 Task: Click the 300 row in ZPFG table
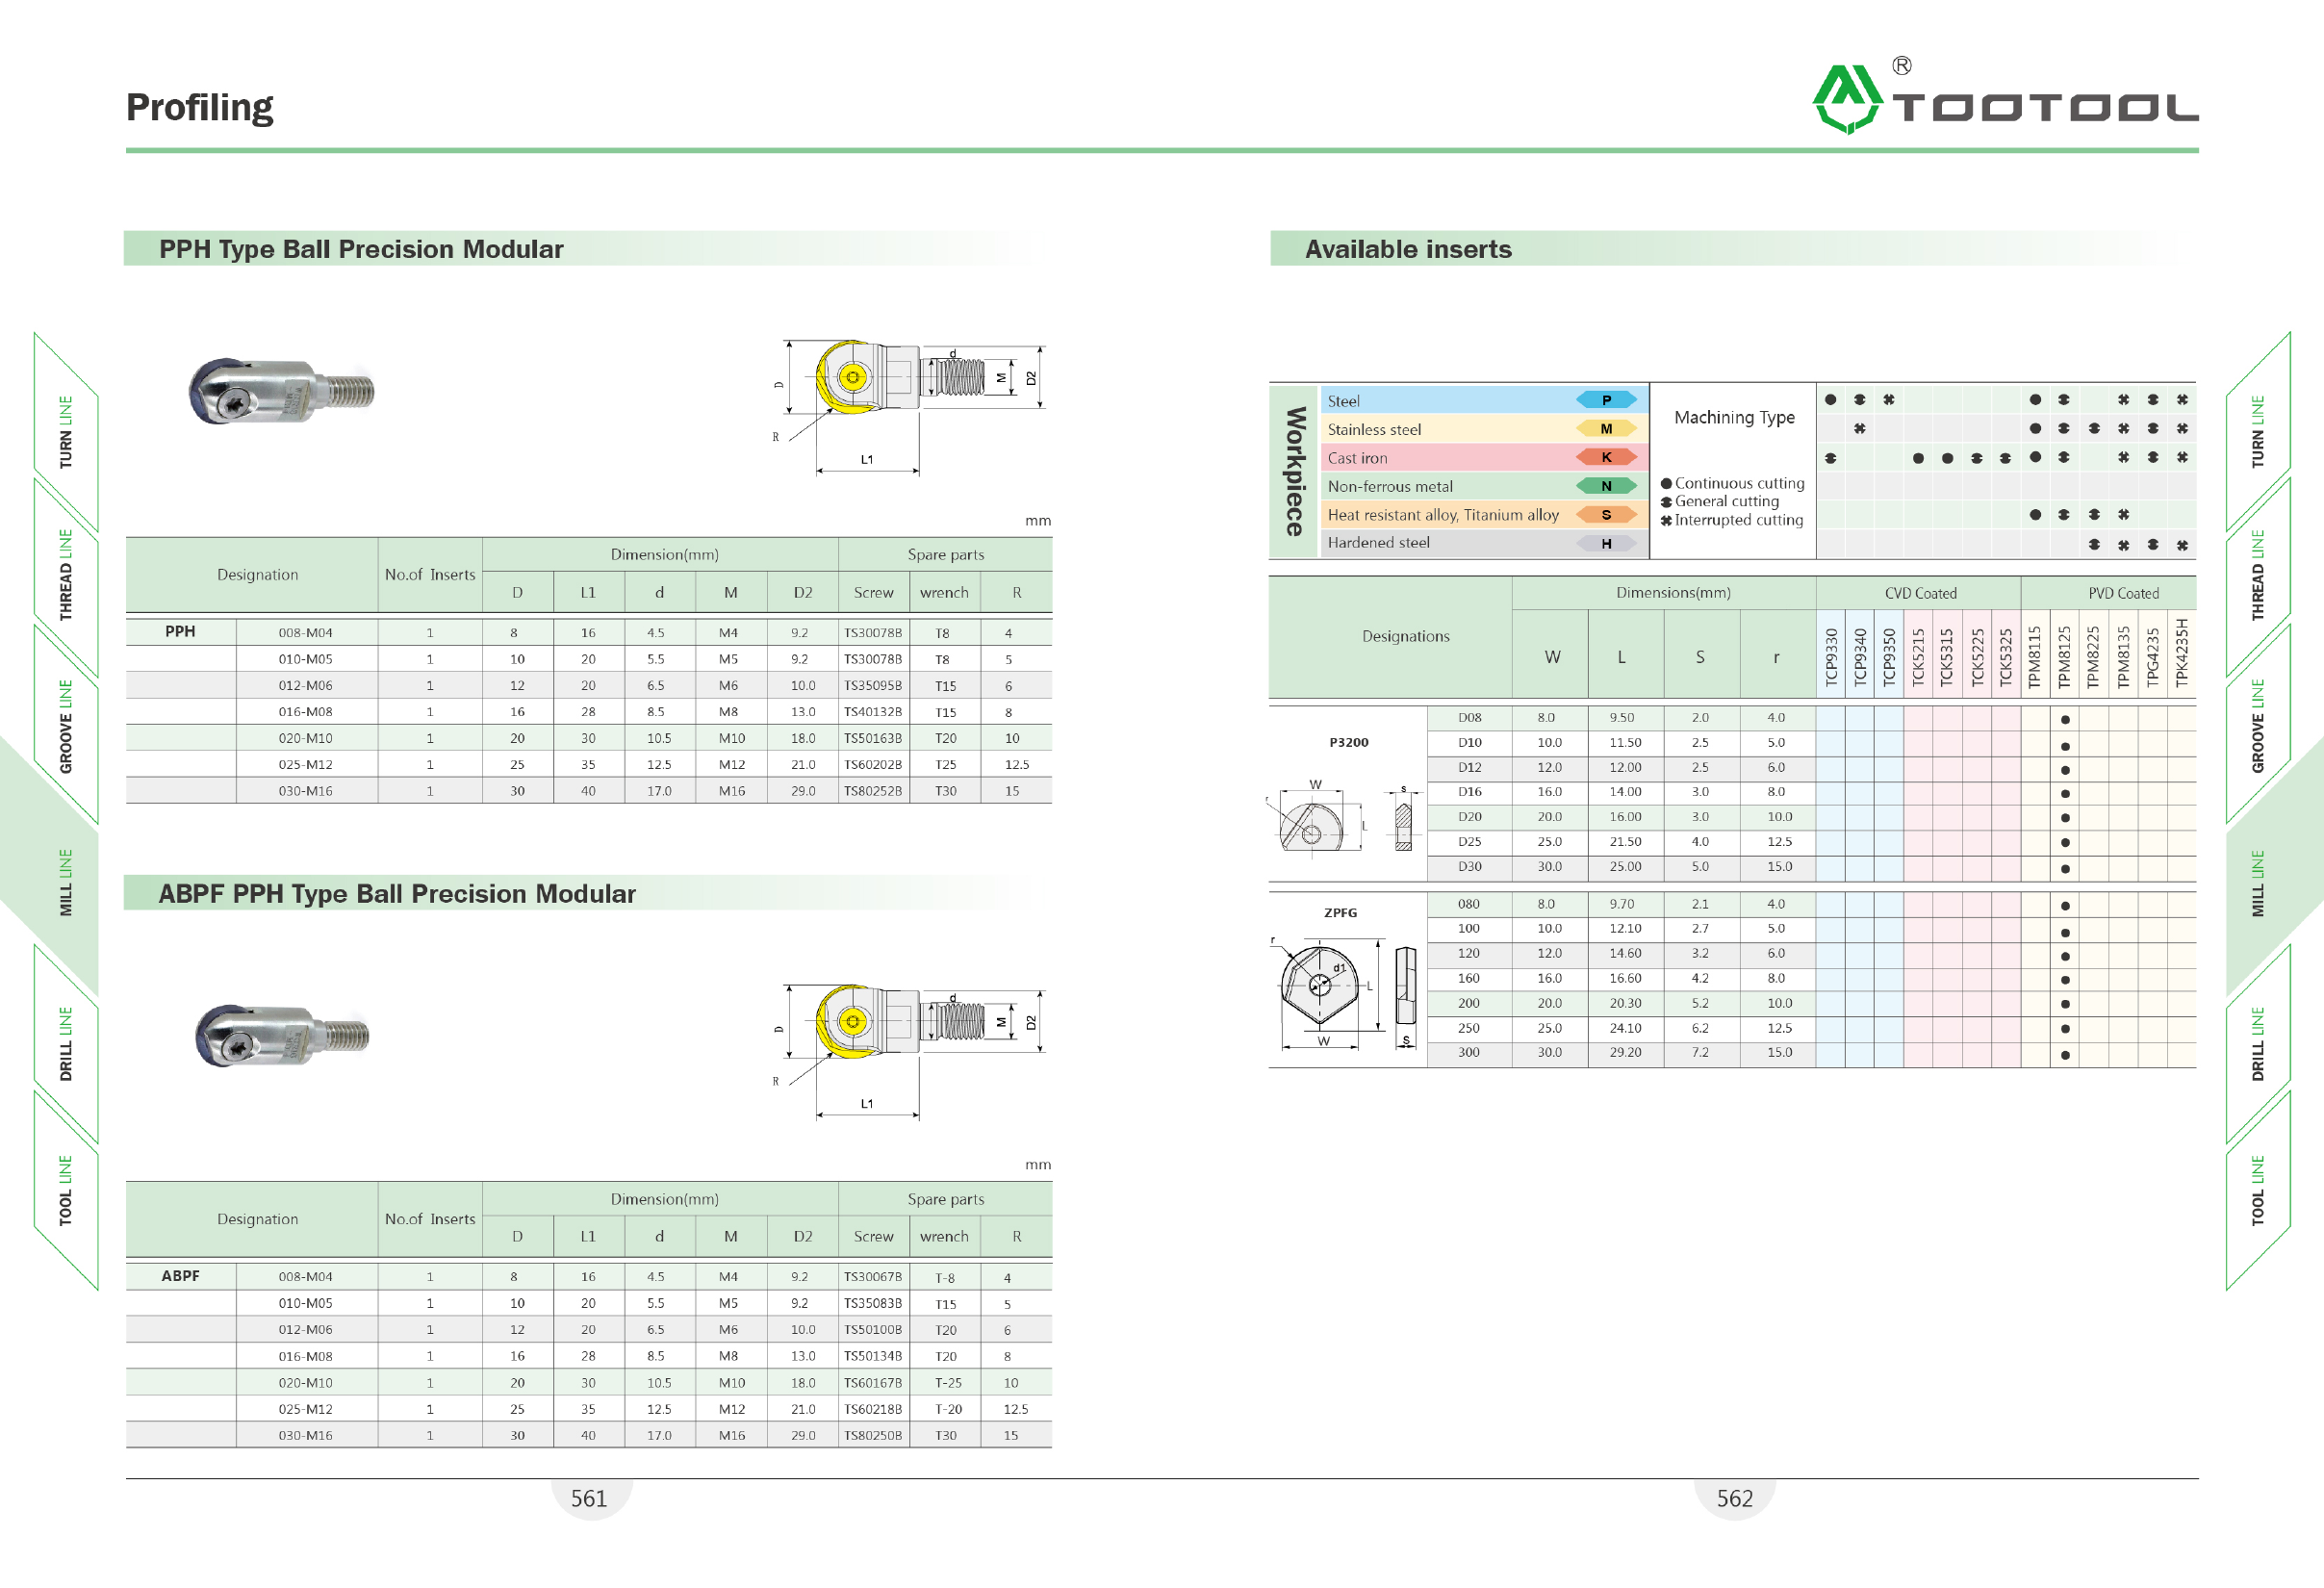click(x=1811, y=1053)
